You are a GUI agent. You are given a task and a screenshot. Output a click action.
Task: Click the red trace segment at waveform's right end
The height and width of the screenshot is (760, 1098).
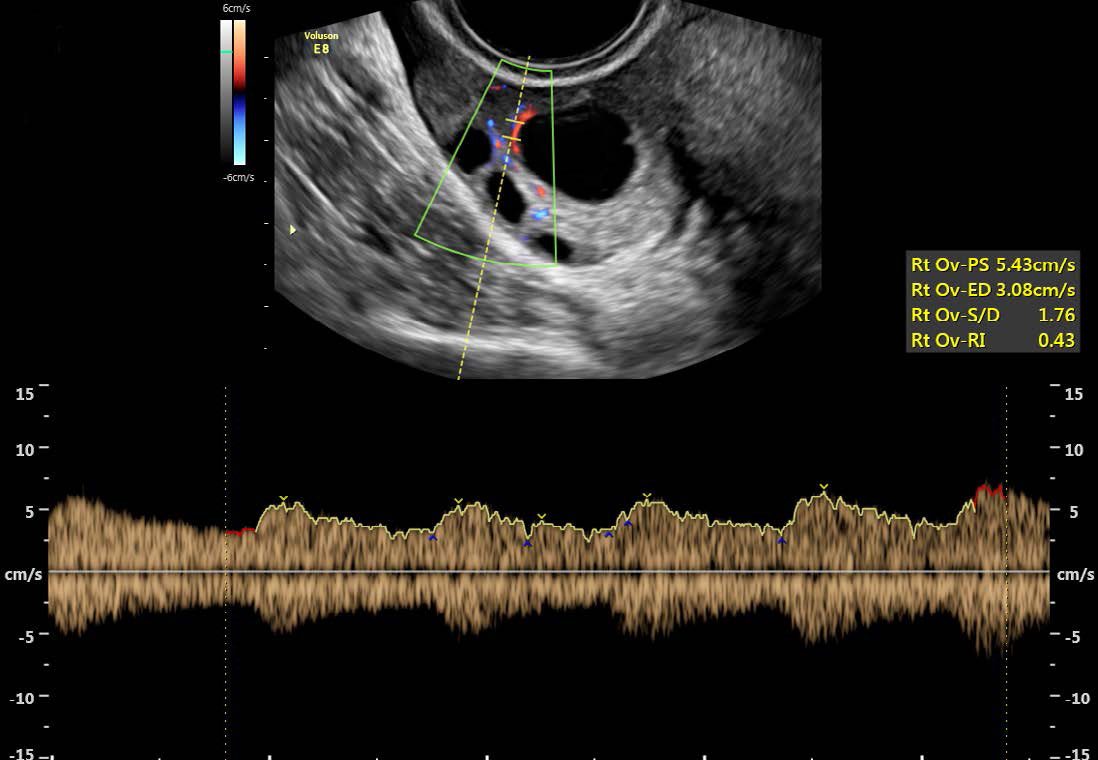989,490
